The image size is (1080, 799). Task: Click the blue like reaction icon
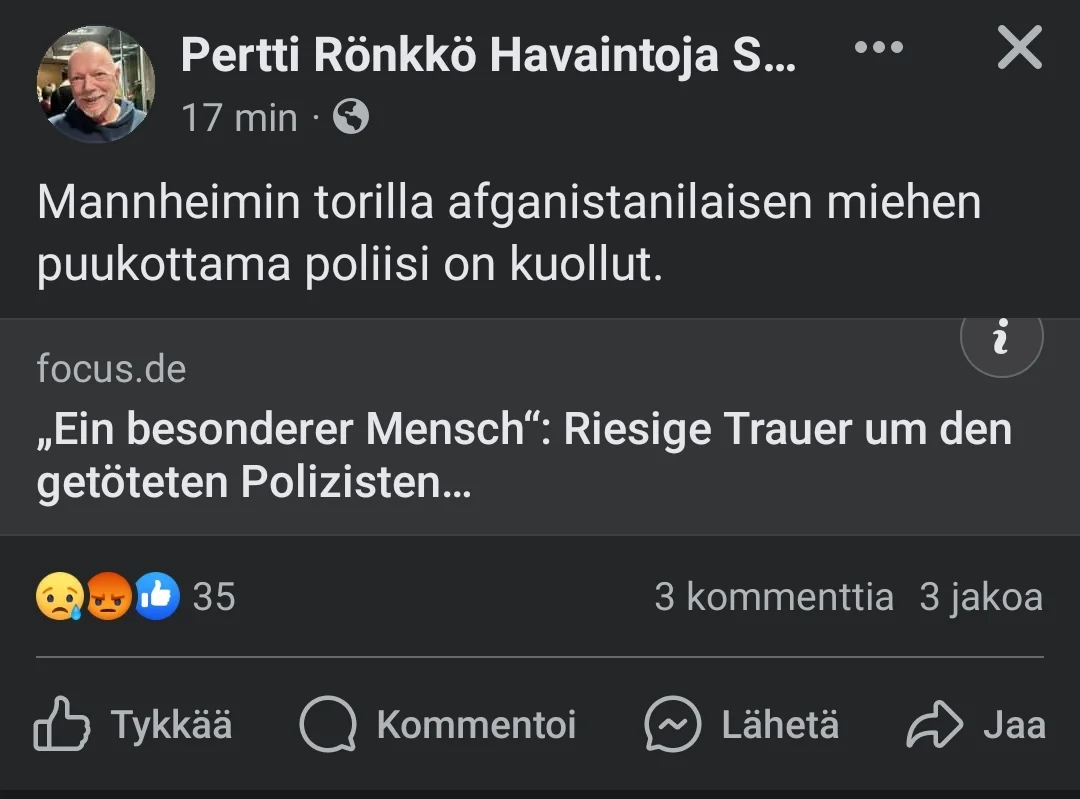[157, 597]
